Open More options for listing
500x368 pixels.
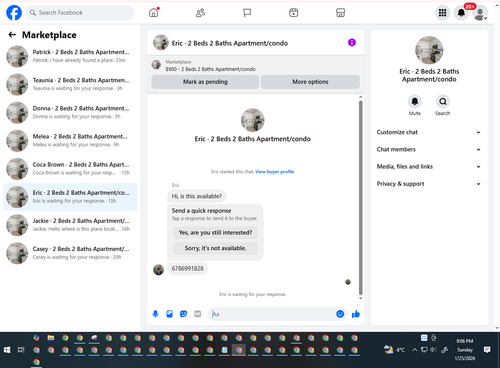coord(310,82)
